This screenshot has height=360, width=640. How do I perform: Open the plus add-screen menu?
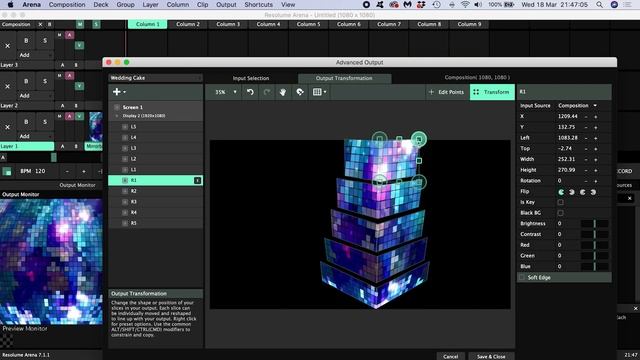119,92
